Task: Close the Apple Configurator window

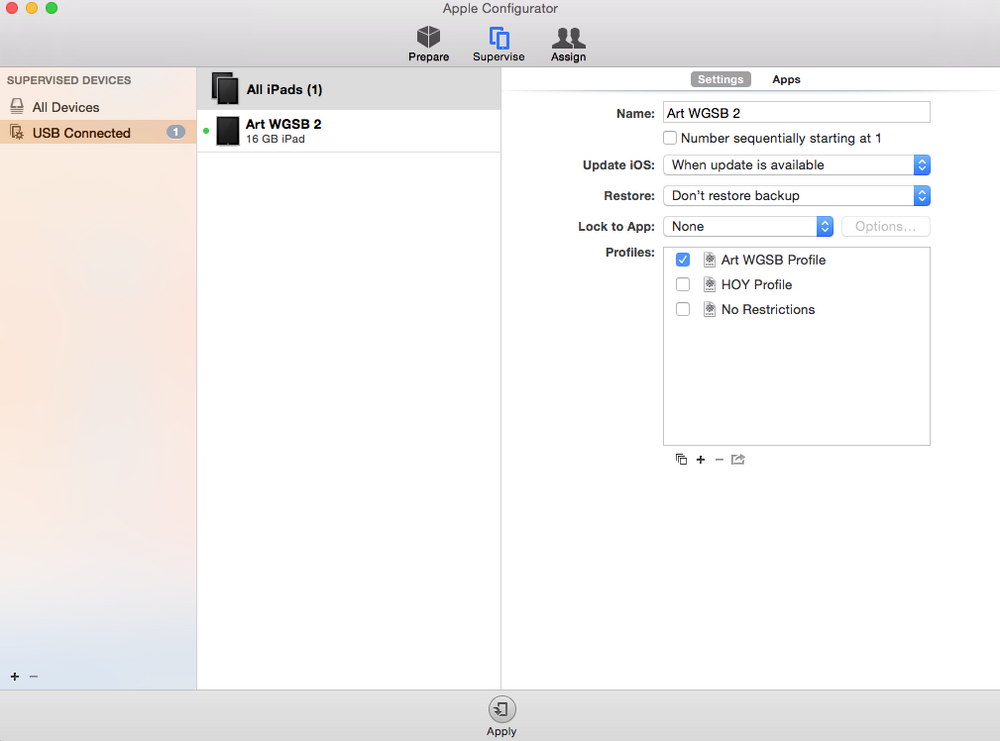Action: tap(11, 8)
